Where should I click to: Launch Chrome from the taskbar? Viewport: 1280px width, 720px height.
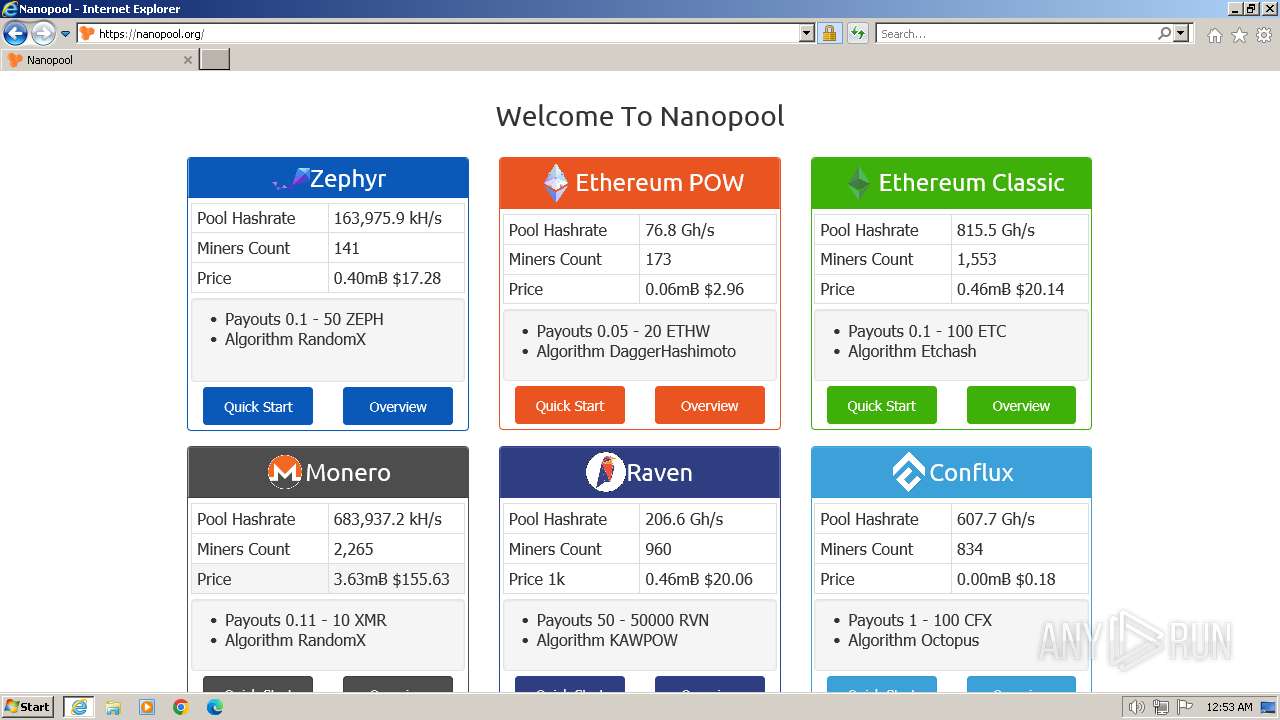(x=181, y=707)
